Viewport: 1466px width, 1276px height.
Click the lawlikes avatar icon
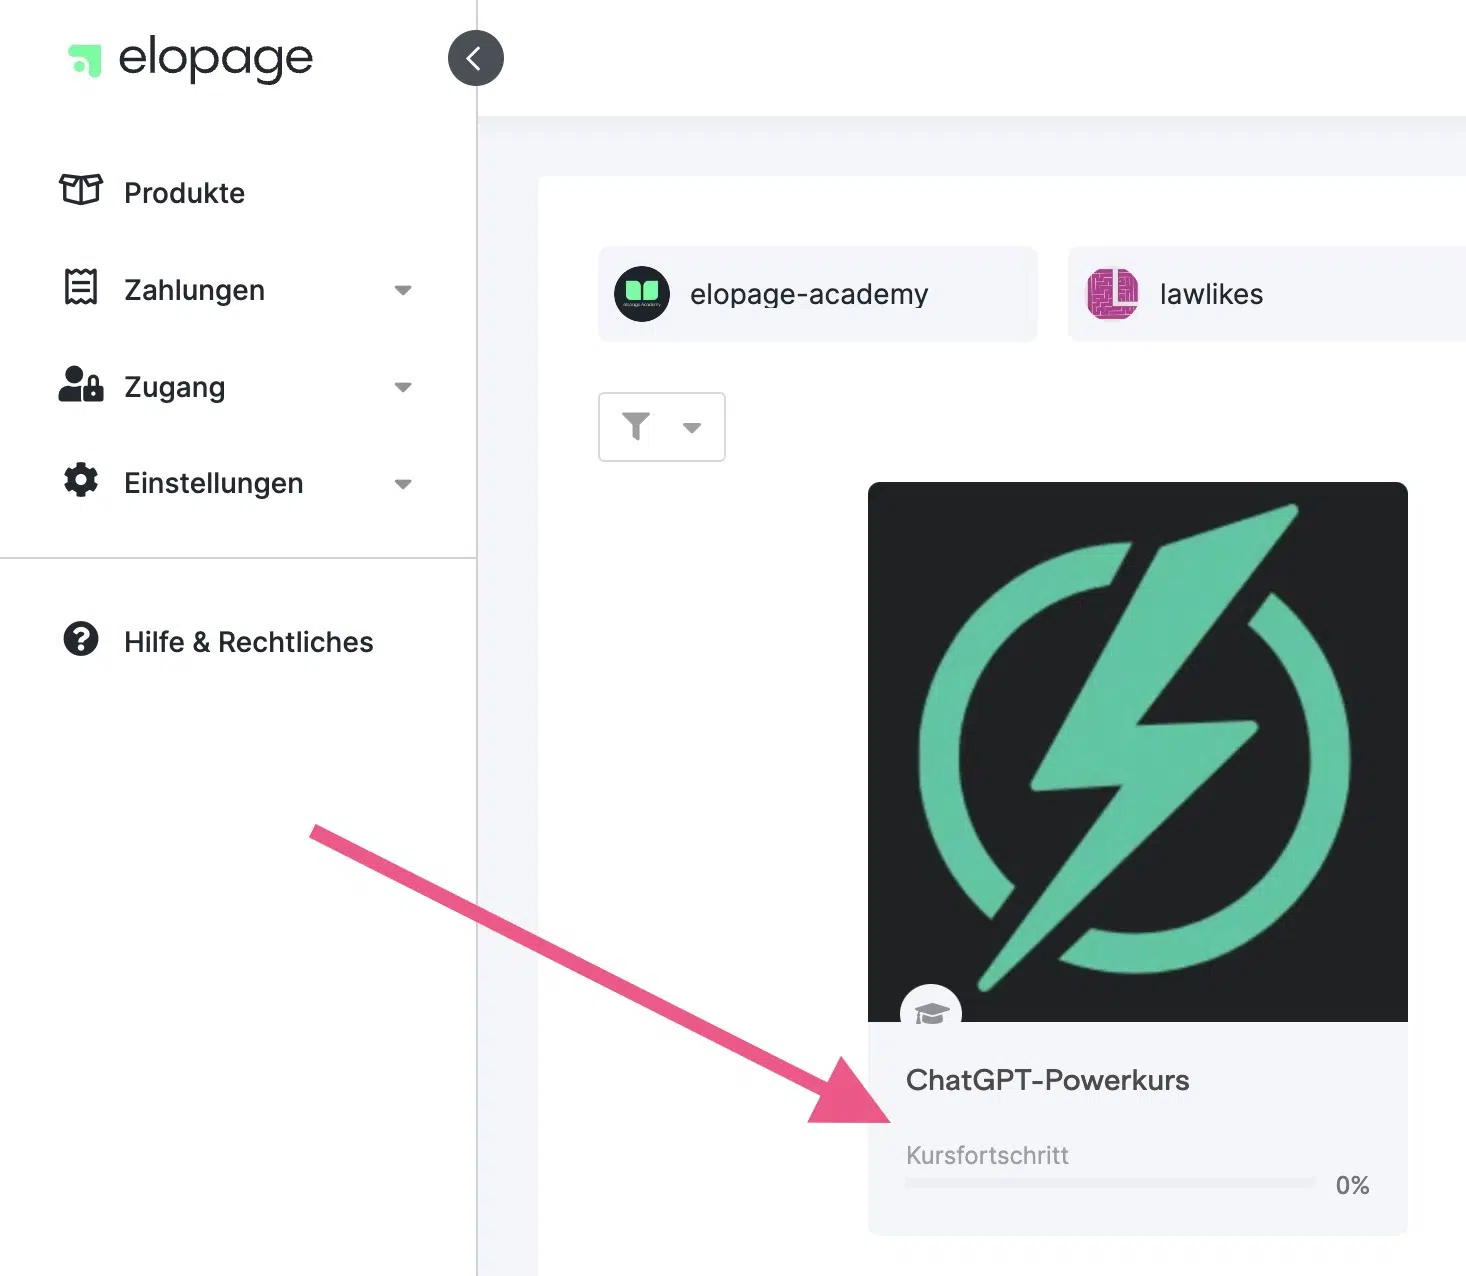[x=1112, y=294]
